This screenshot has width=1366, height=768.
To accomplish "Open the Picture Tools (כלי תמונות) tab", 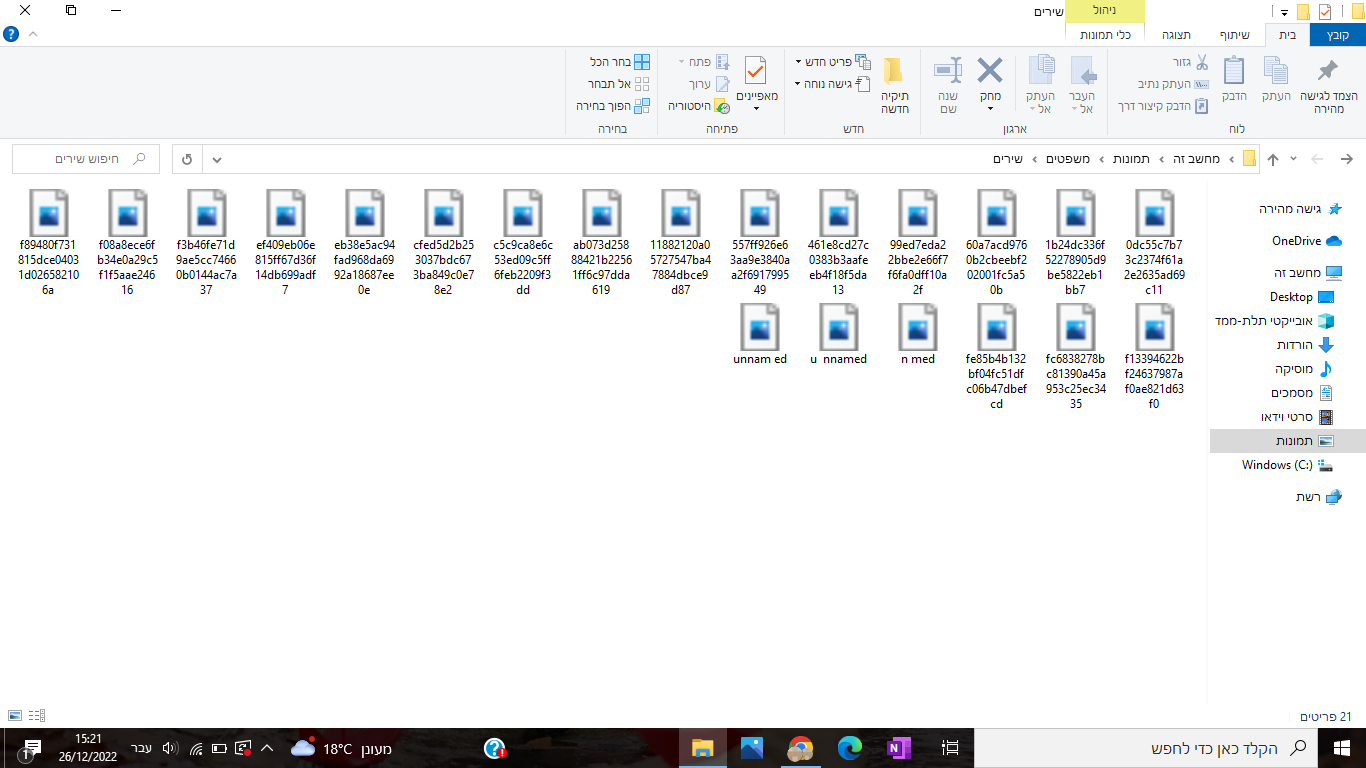I will 1105,35.
